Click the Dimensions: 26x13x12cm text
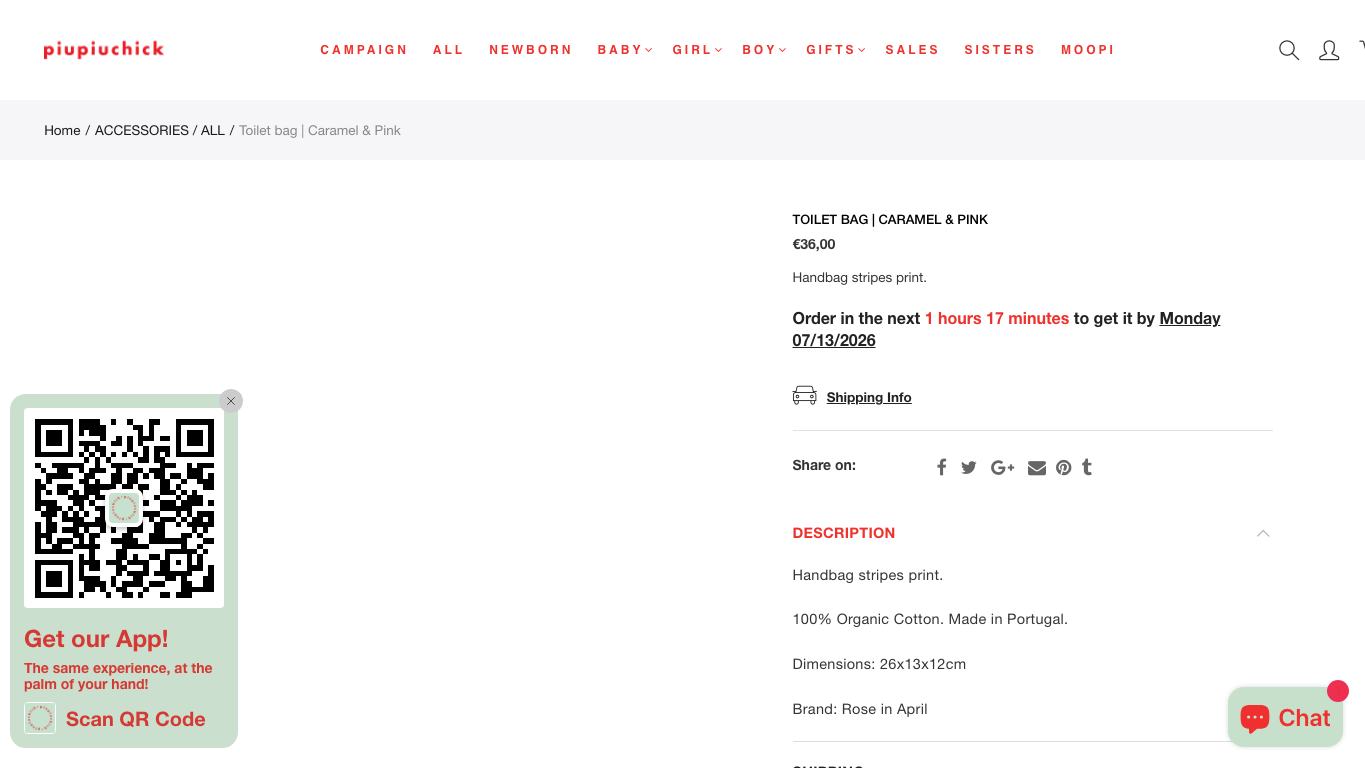 click(x=879, y=664)
